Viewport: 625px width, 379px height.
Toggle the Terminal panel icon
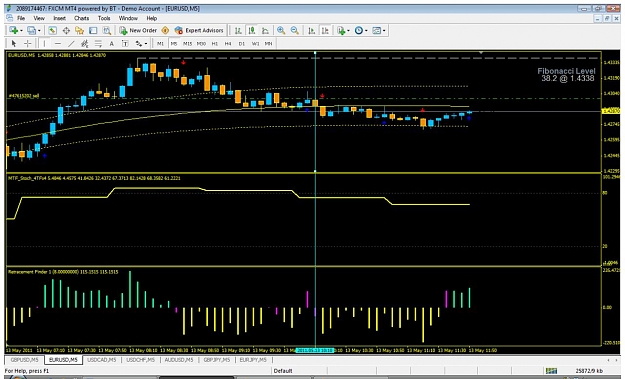point(93,30)
